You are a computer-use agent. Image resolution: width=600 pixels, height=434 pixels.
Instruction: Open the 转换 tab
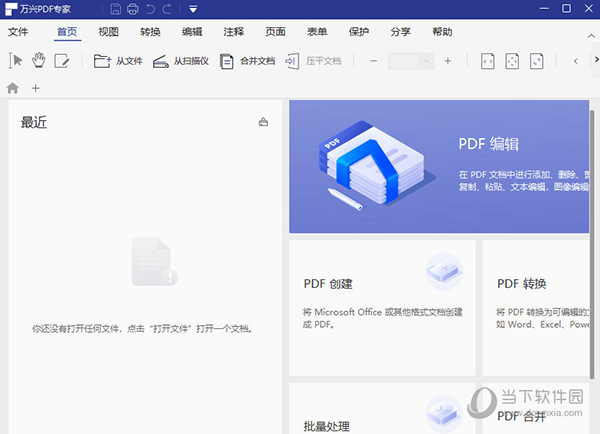pyautogui.click(x=150, y=32)
